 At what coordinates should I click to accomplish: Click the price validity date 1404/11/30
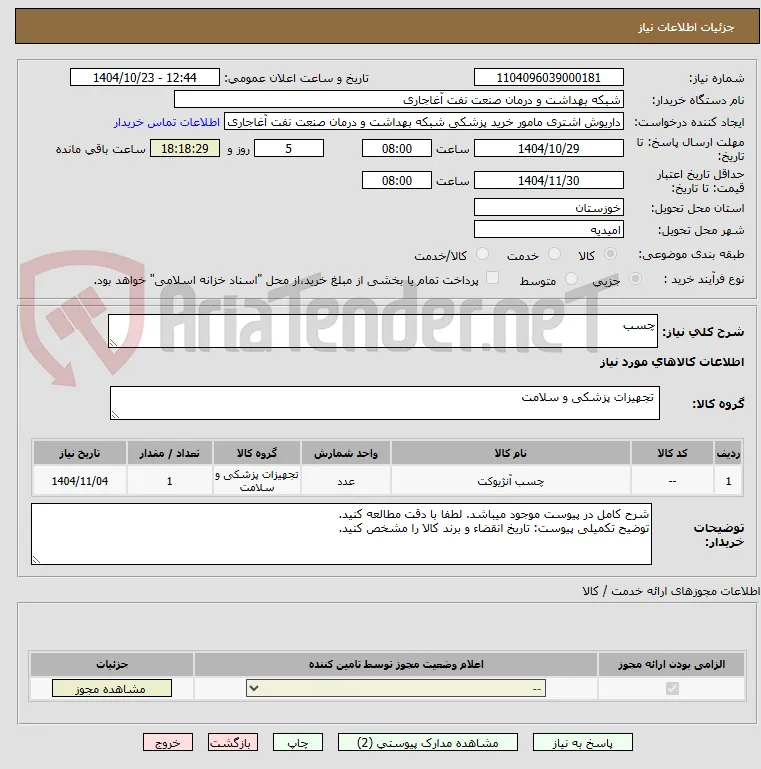(x=549, y=180)
